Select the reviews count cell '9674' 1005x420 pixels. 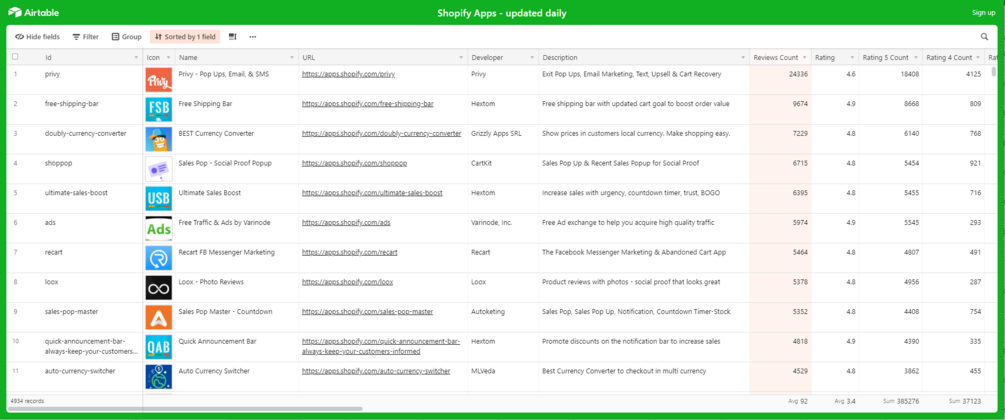[x=781, y=110]
